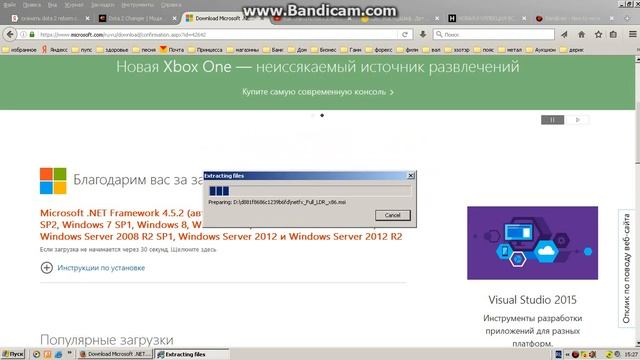Viewport: 640px width, 360px height.
Task: Click Щелкните здесь to restart download
Action: [193, 249]
